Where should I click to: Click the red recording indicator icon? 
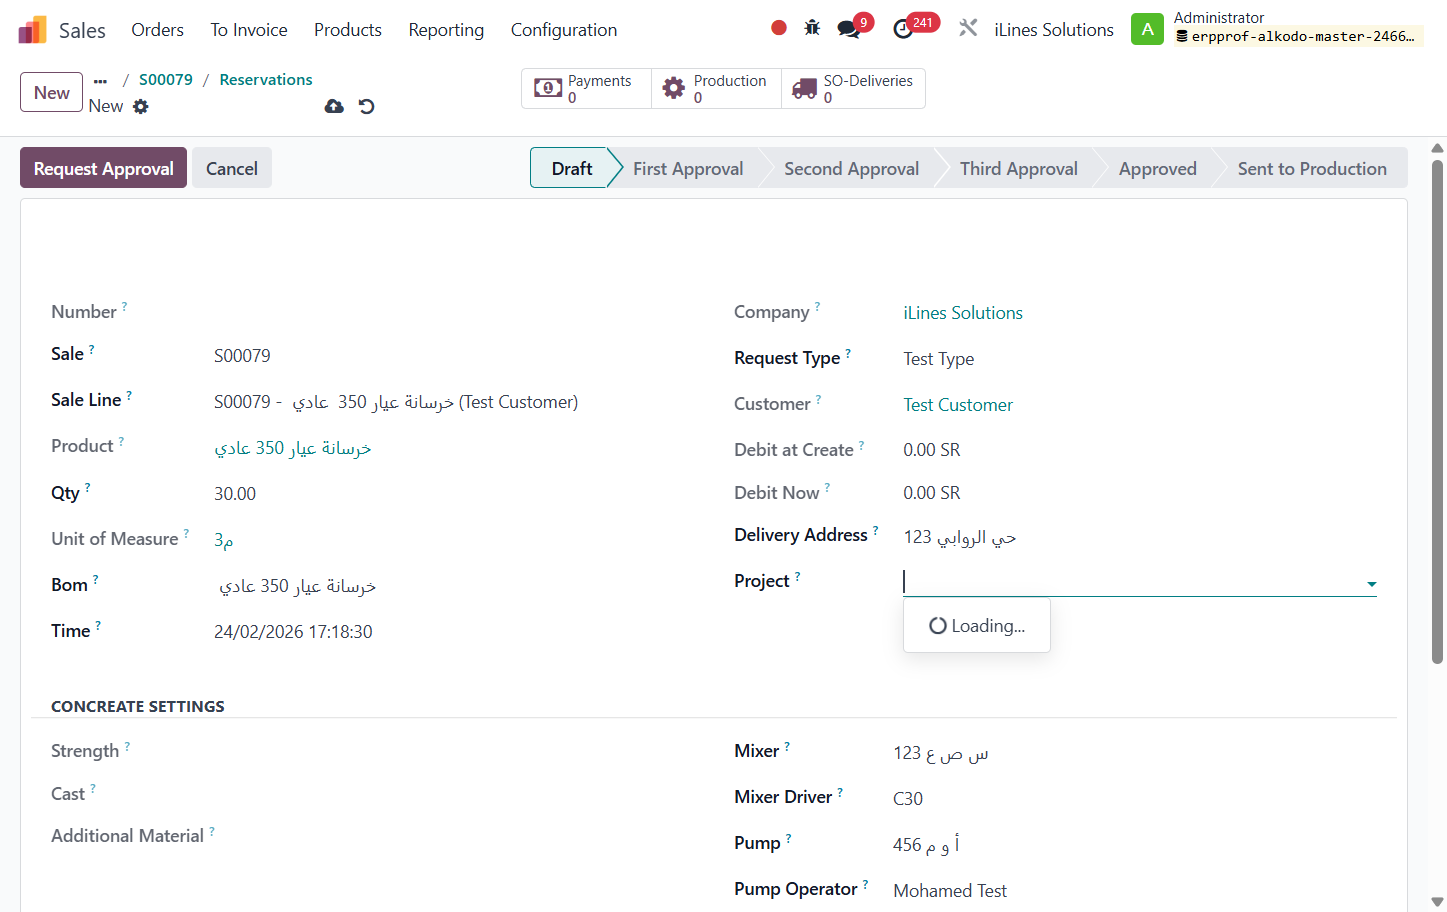coord(779,28)
